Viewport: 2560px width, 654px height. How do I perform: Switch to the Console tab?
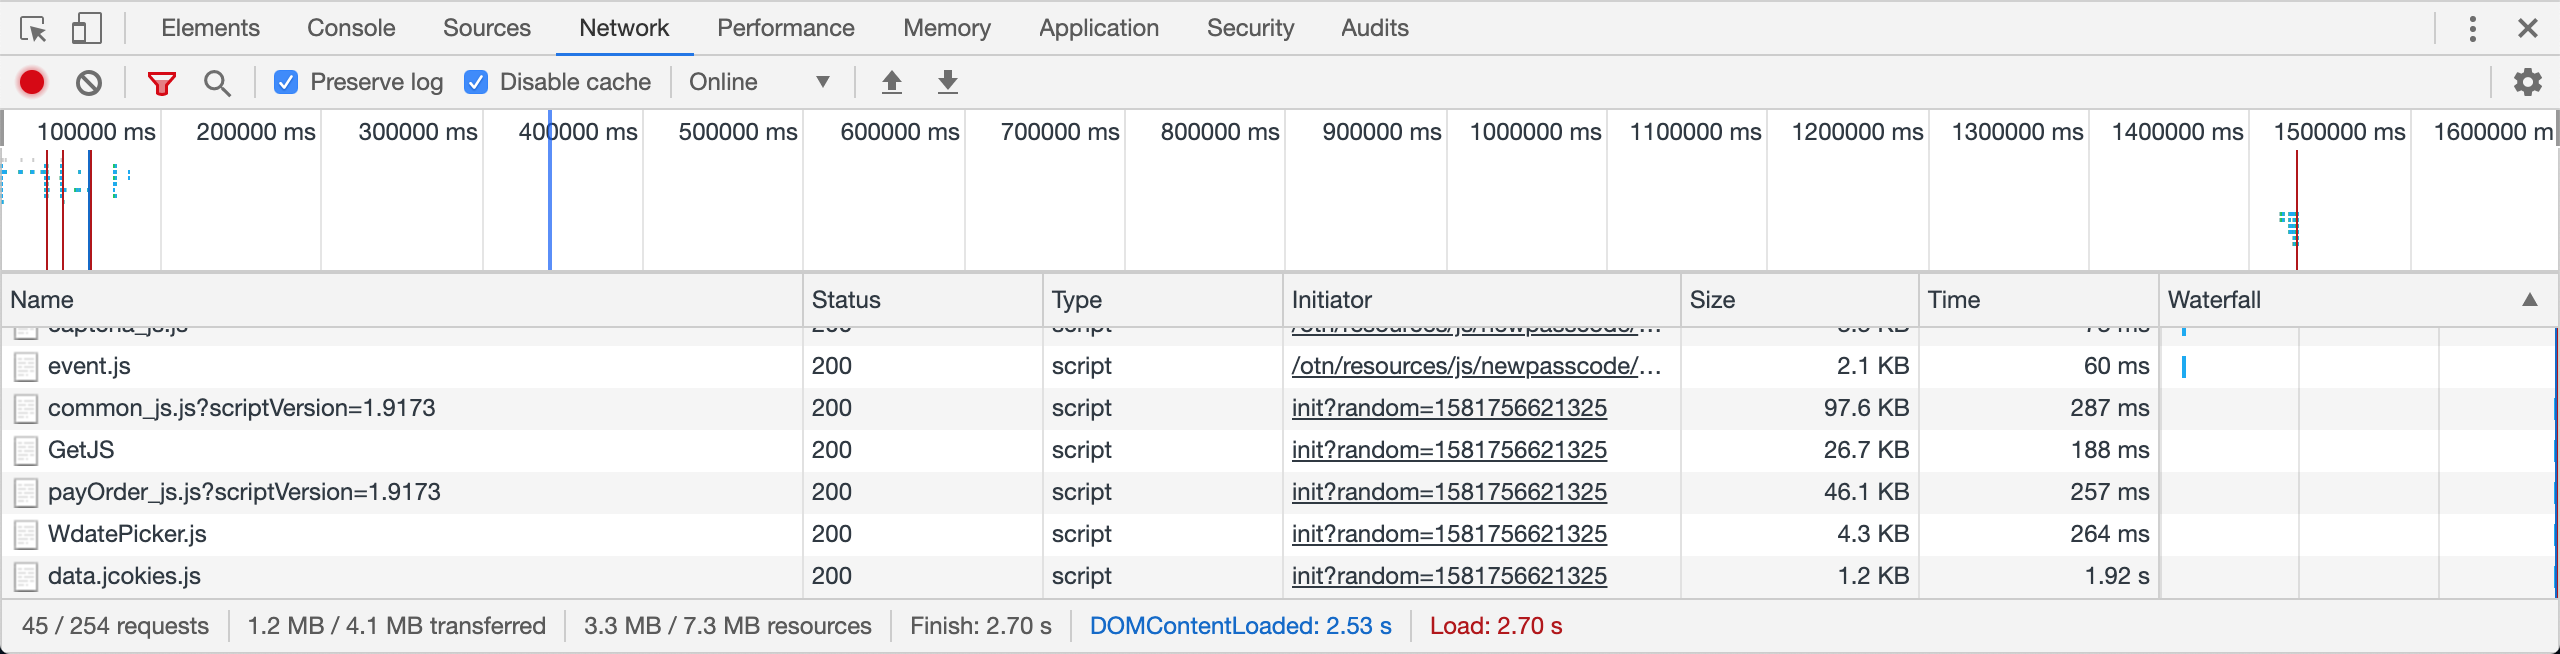point(351,28)
